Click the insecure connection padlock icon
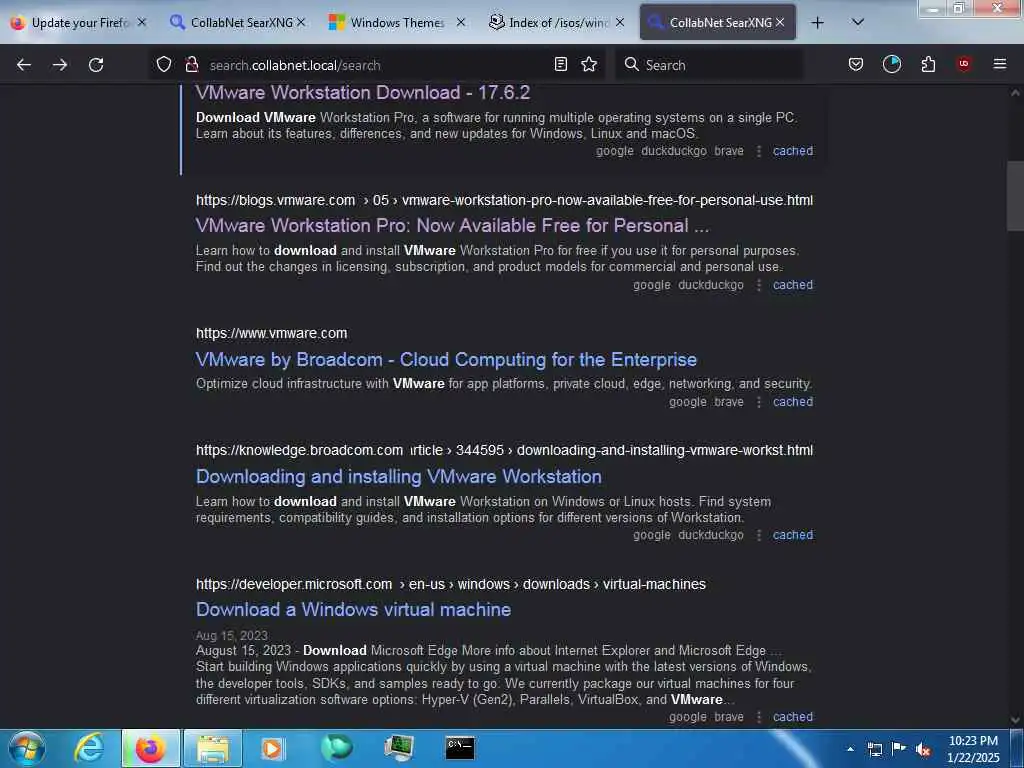Image resolution: width=1024 pixels, height=768 pixels. pos(191,65)
